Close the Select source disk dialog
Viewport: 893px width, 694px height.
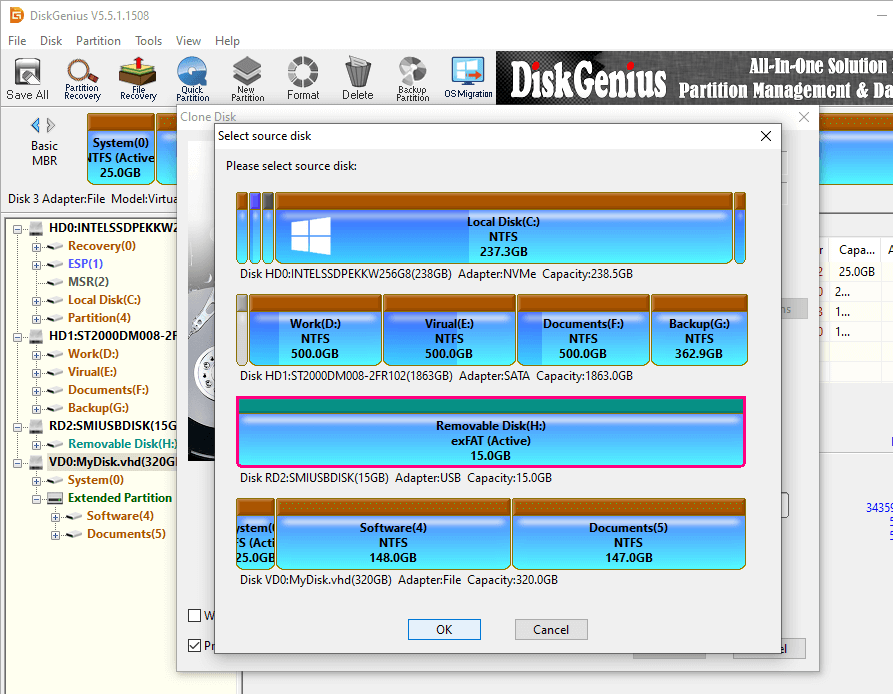(766, 136)
